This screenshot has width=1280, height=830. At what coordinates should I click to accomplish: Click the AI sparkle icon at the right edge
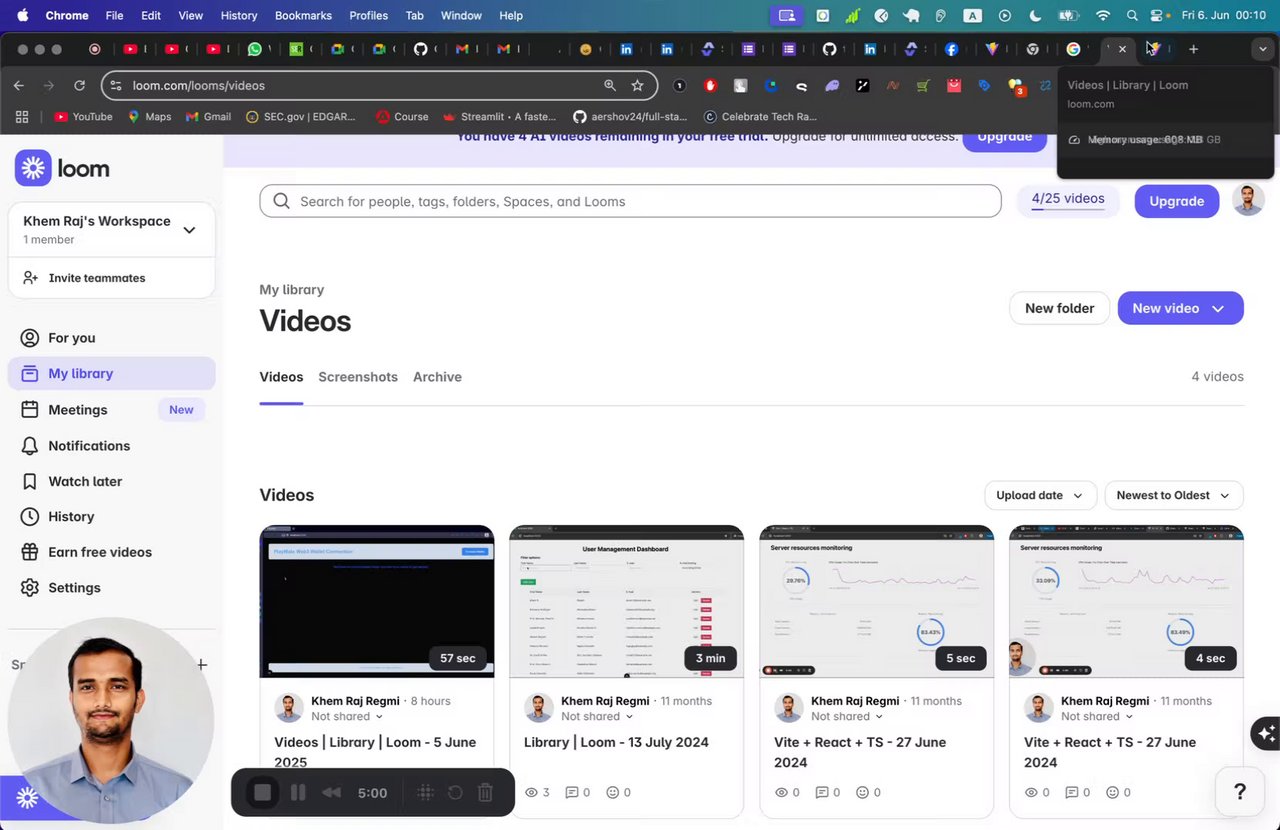[x=1266, y=733]
